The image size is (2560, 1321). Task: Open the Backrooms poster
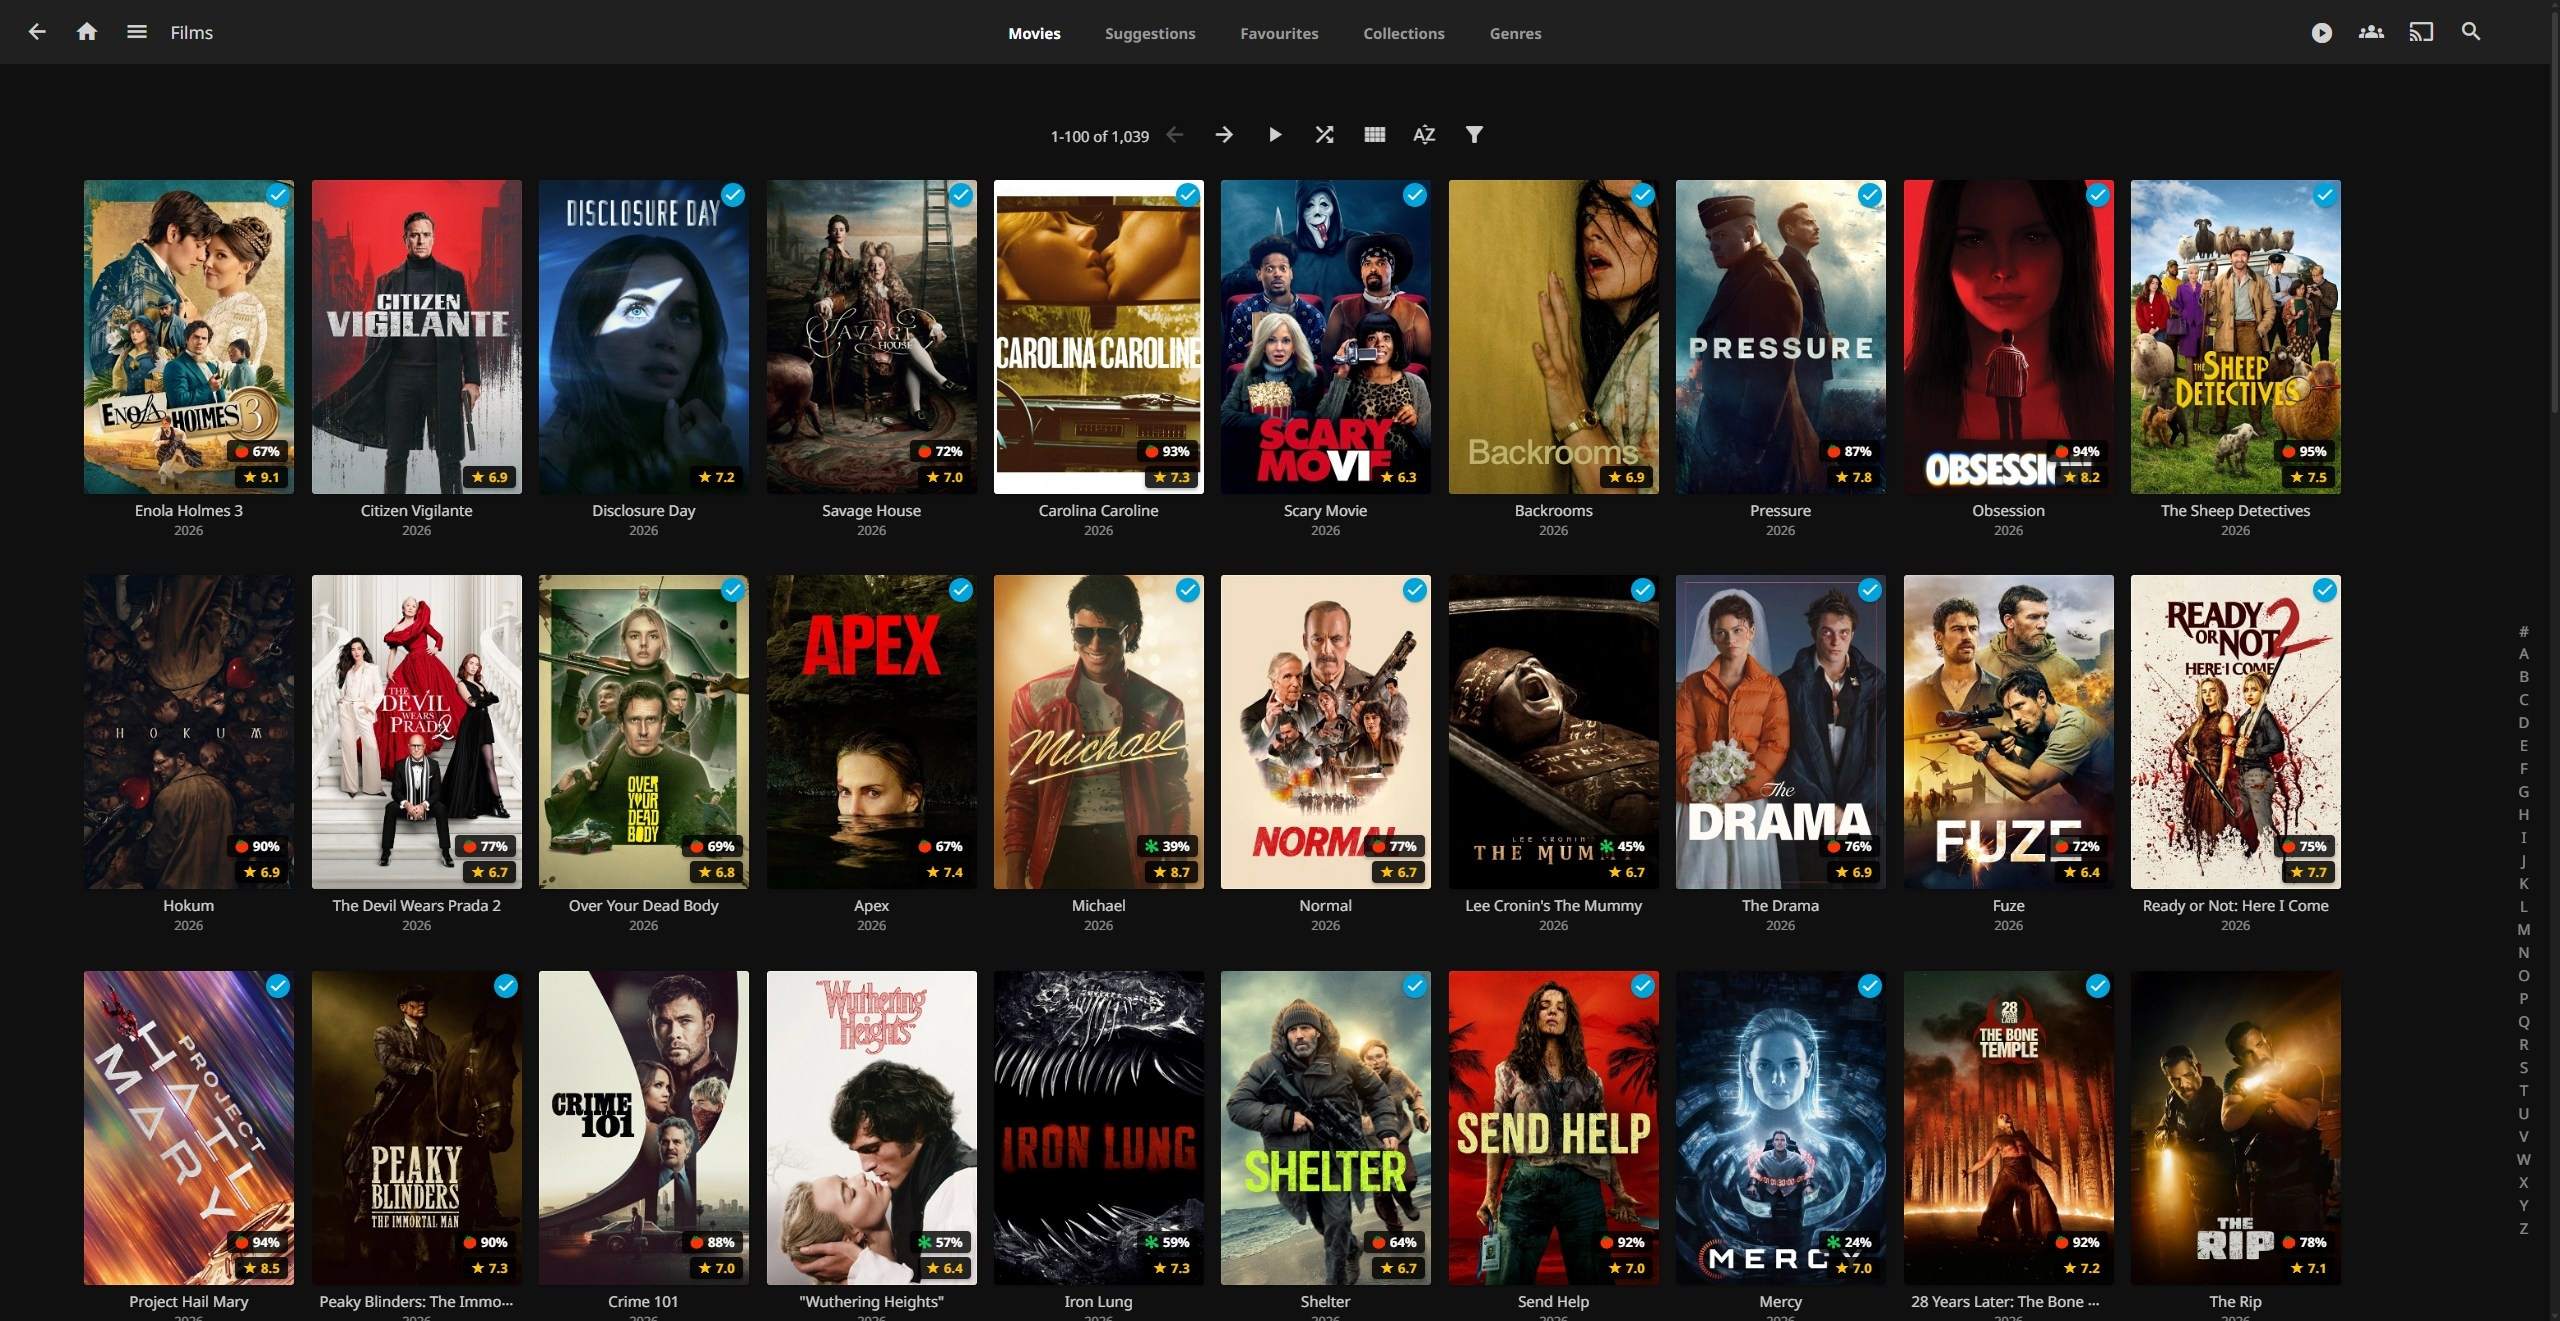tap(1553, 336)
